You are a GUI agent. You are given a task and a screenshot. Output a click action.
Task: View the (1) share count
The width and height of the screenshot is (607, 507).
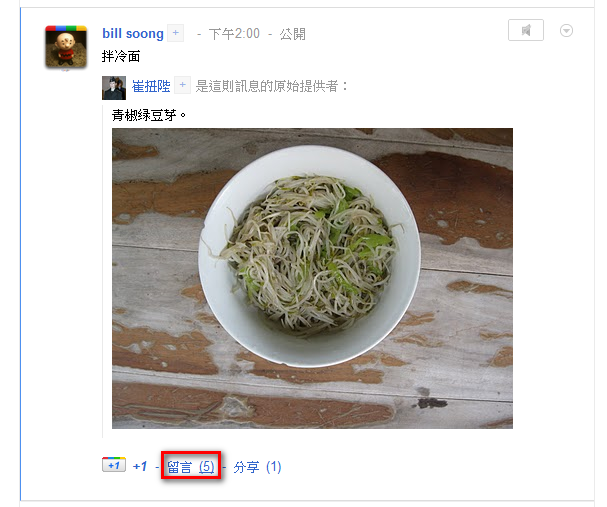coord(273,467)
